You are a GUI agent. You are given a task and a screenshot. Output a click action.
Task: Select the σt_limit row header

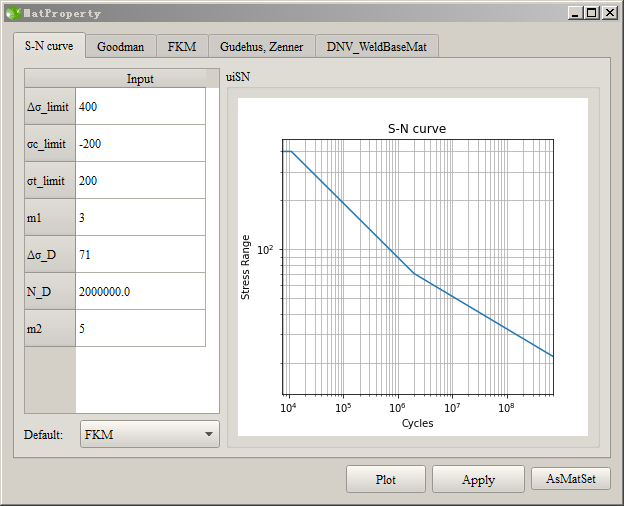[x=50, y=180]
